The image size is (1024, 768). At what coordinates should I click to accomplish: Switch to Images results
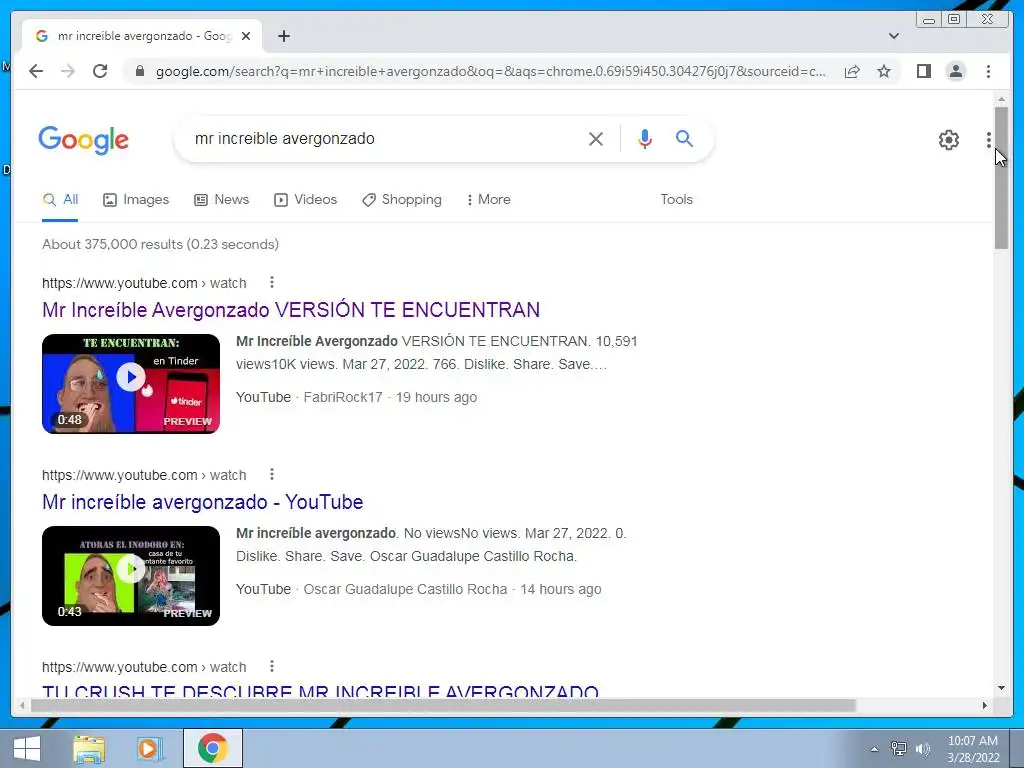[x=136, y=200]
